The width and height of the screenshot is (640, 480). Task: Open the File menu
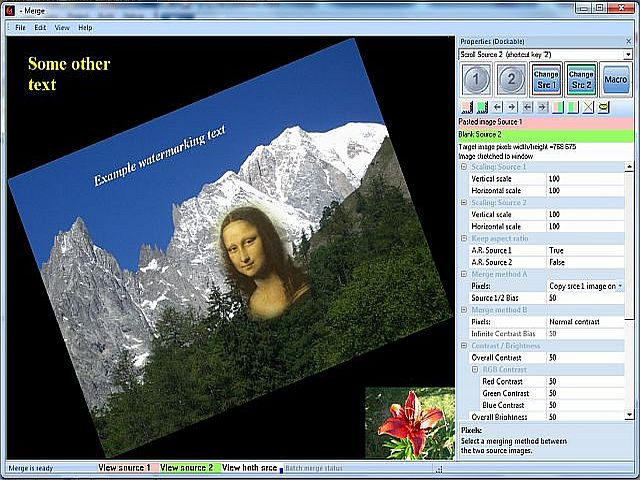tap(20, 27)
